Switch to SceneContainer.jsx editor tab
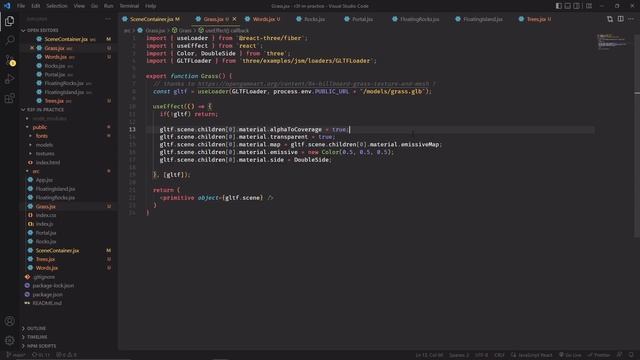This screenshot has height=360, width=640. point(151,19)
